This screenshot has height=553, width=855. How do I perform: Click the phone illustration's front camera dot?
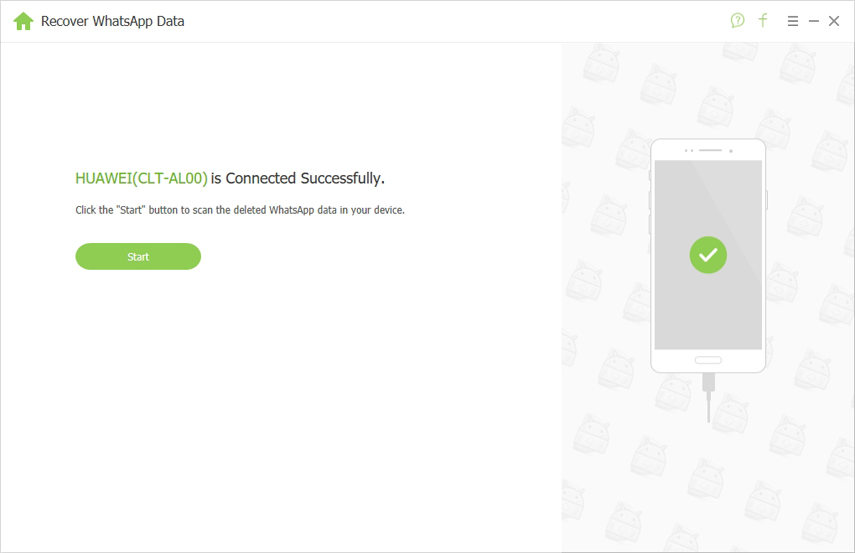[731, 151]
